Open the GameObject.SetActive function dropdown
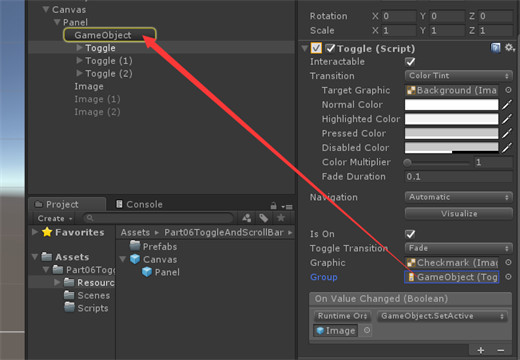 pos(442,316)
